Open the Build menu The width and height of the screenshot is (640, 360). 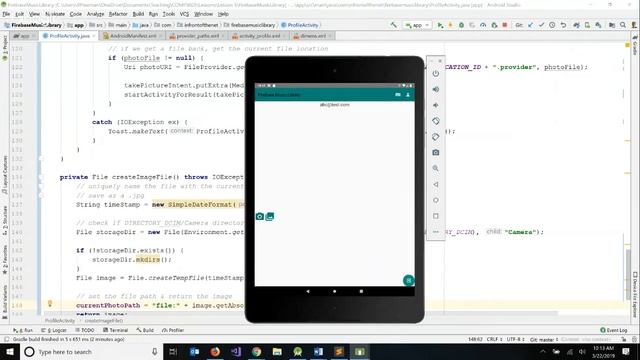138,14
